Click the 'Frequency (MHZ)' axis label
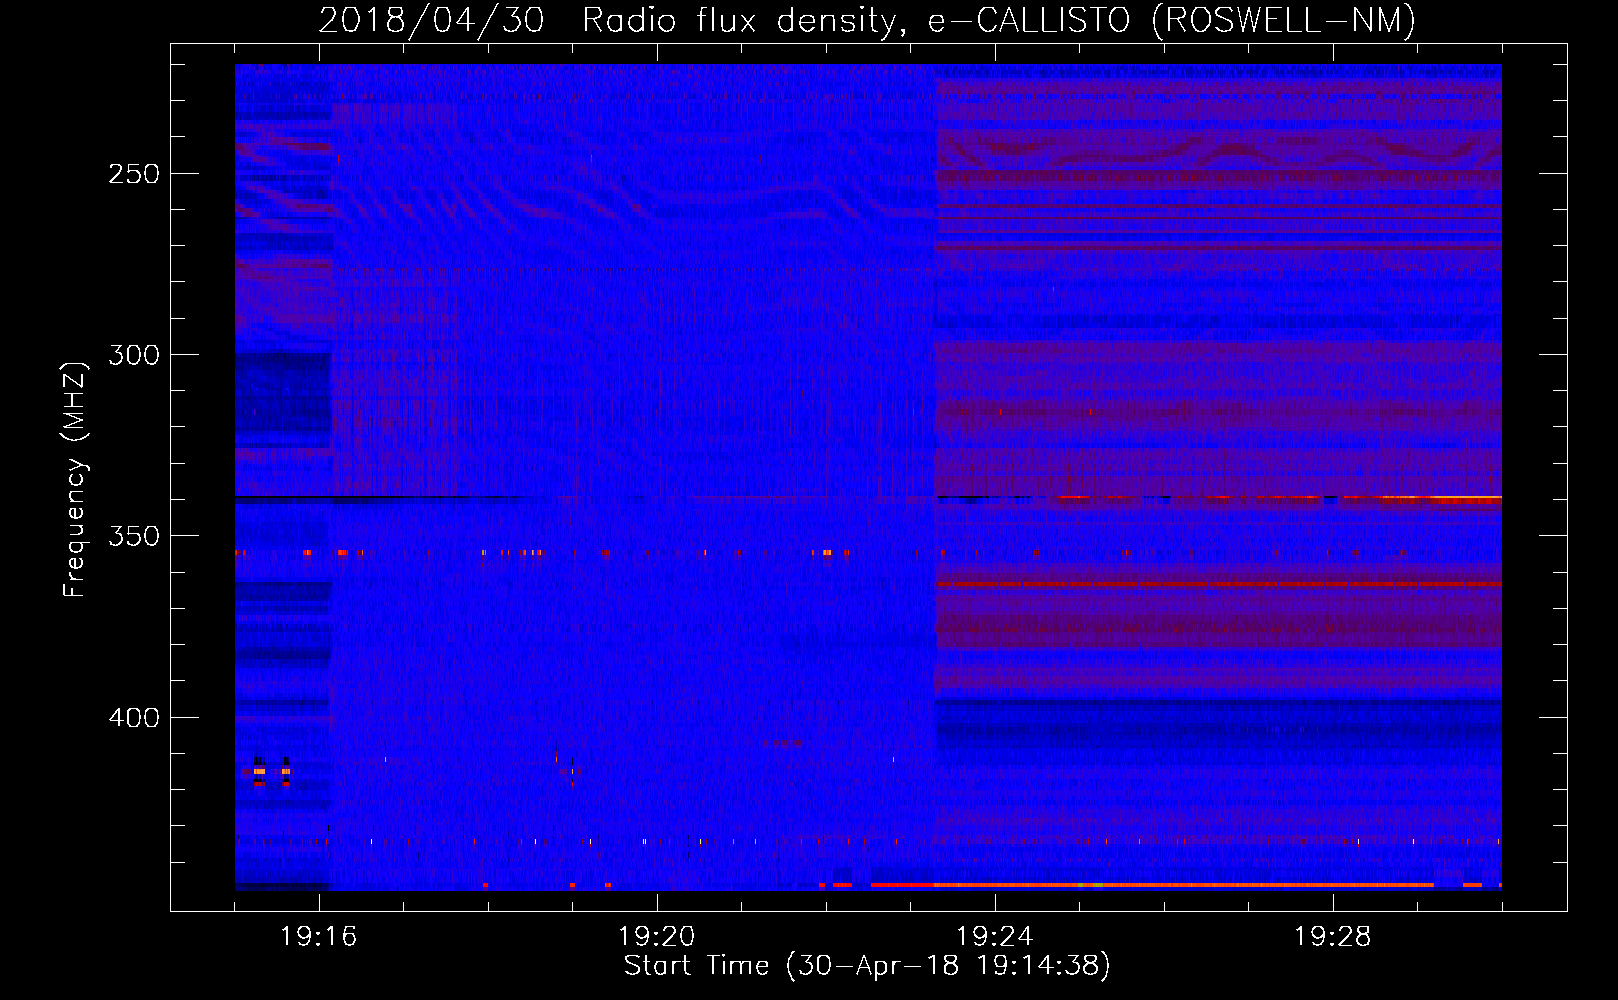This screenshot has height=1000, width=1618. click(75, 480)
